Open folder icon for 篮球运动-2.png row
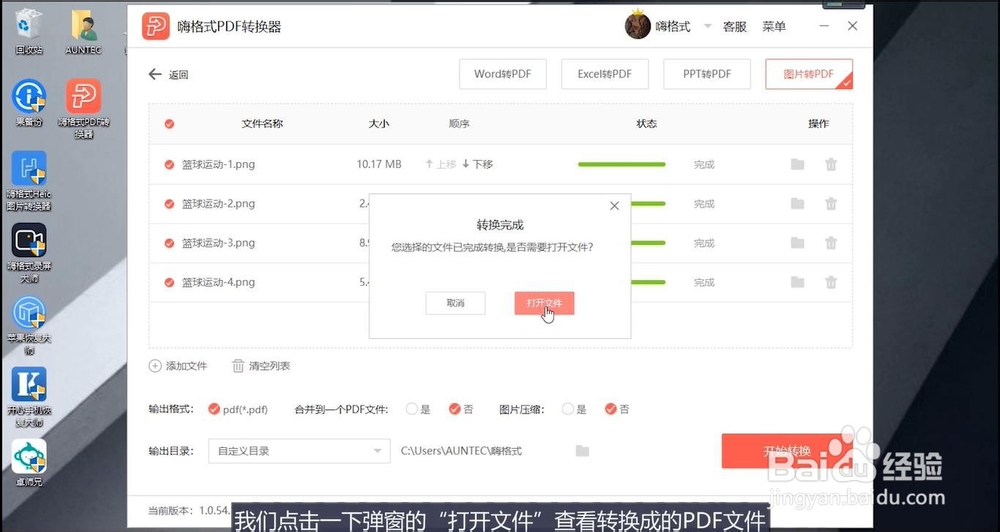 (x=797, y=204)
